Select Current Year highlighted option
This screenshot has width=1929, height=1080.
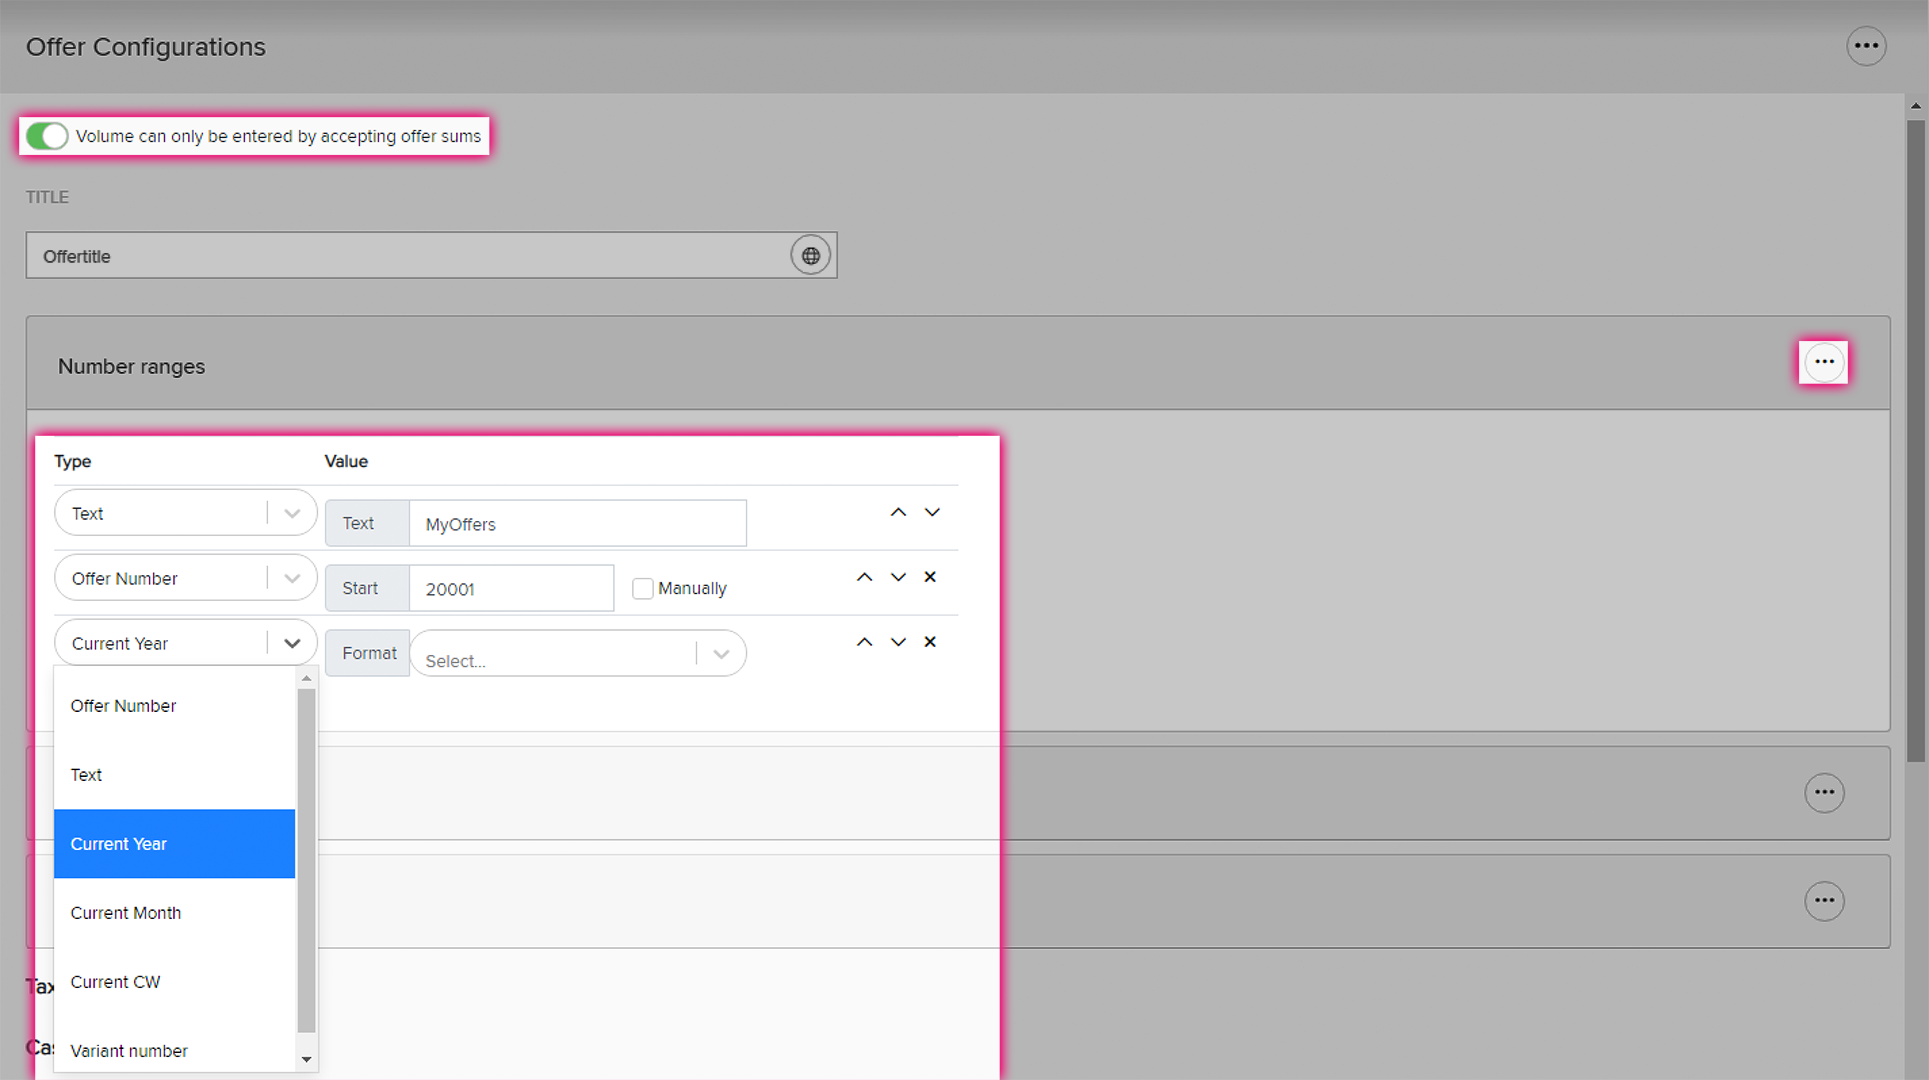pyautogui.click(x=175, y=844)
